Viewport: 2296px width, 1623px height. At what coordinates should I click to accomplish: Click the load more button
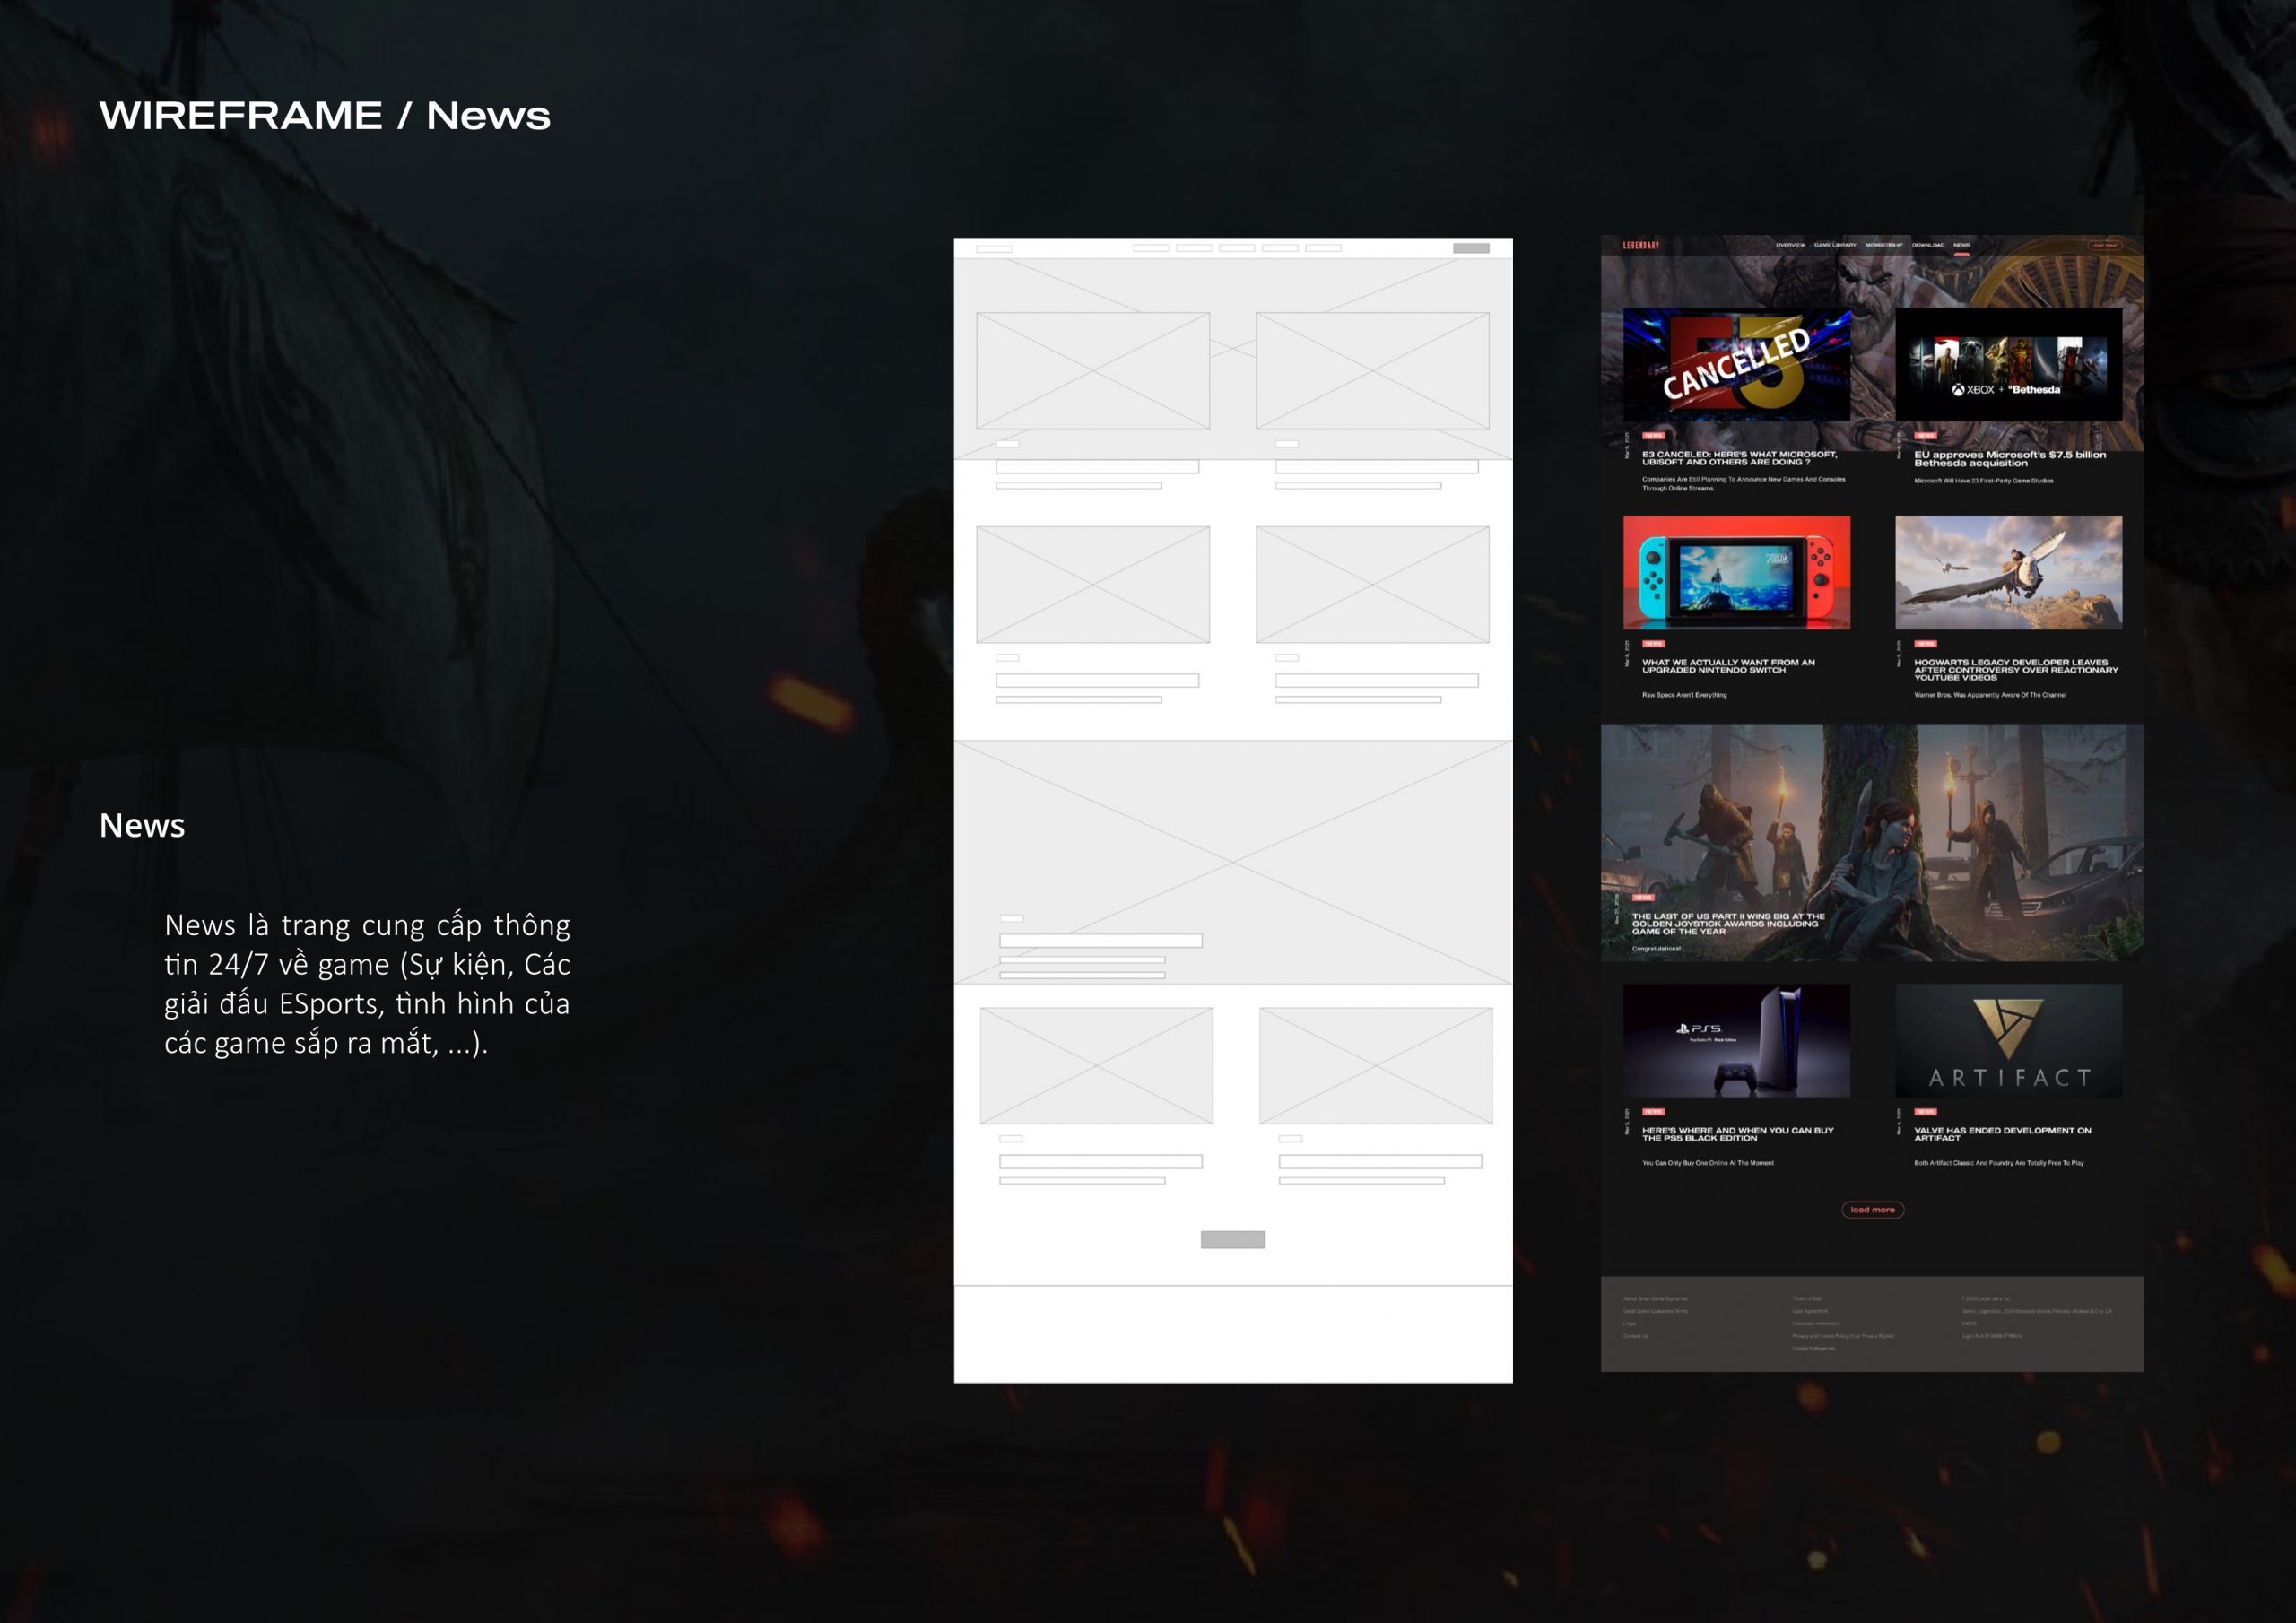[1873, 1210]
